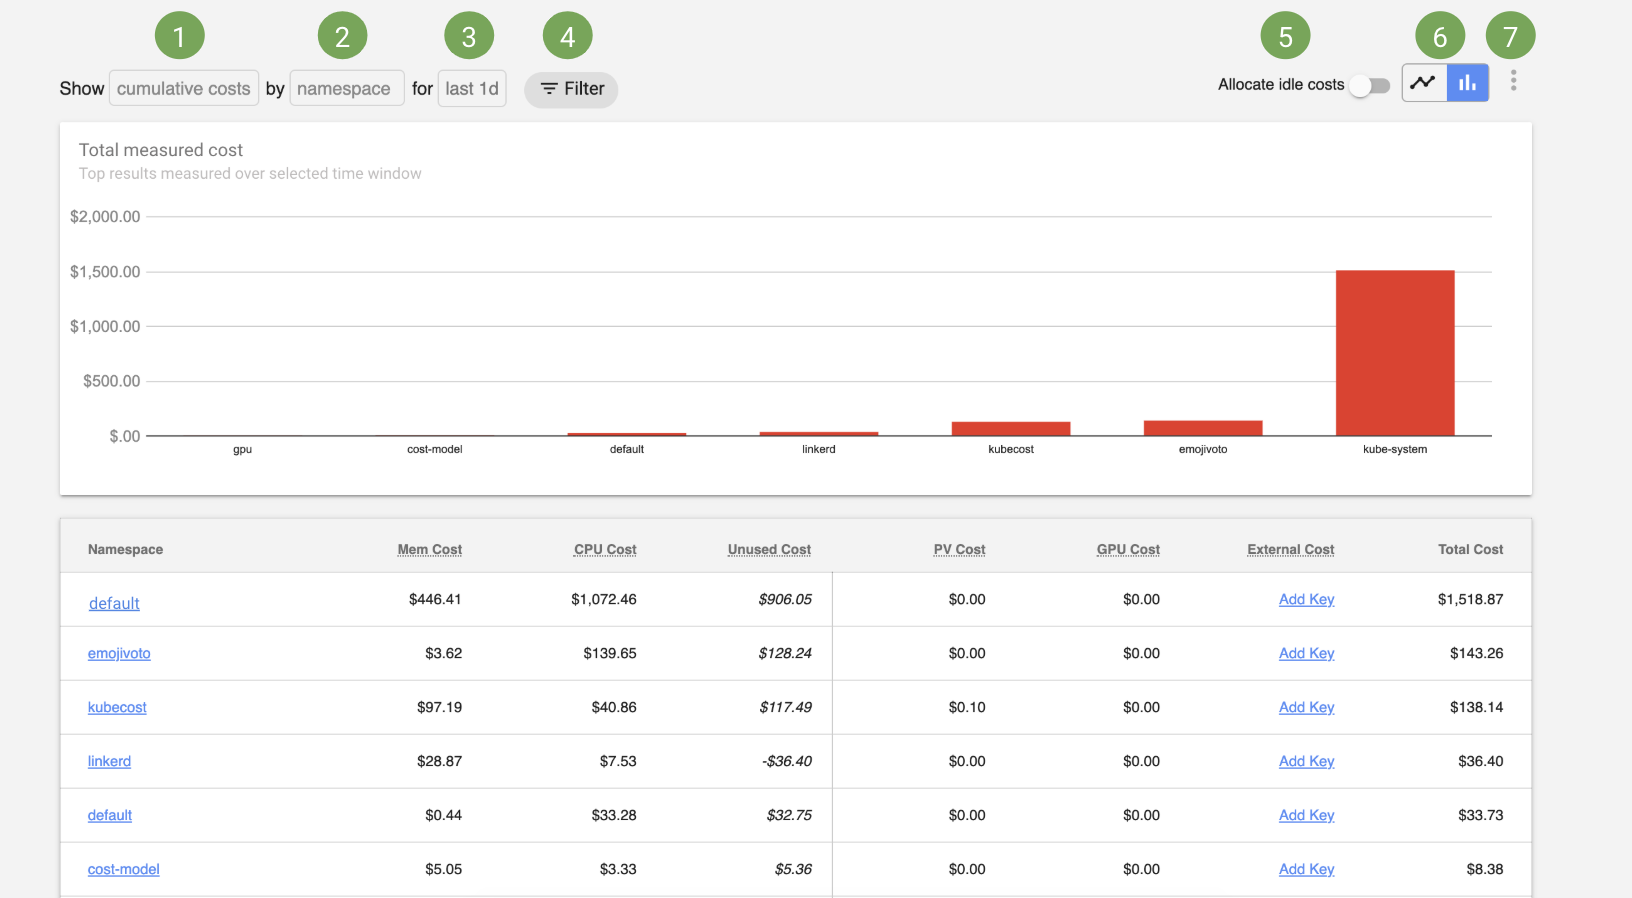This screenshot has width=1632, height=898.
Task: Switch to line chart view
Action: pyautogui.click(x=1424, y=83)
